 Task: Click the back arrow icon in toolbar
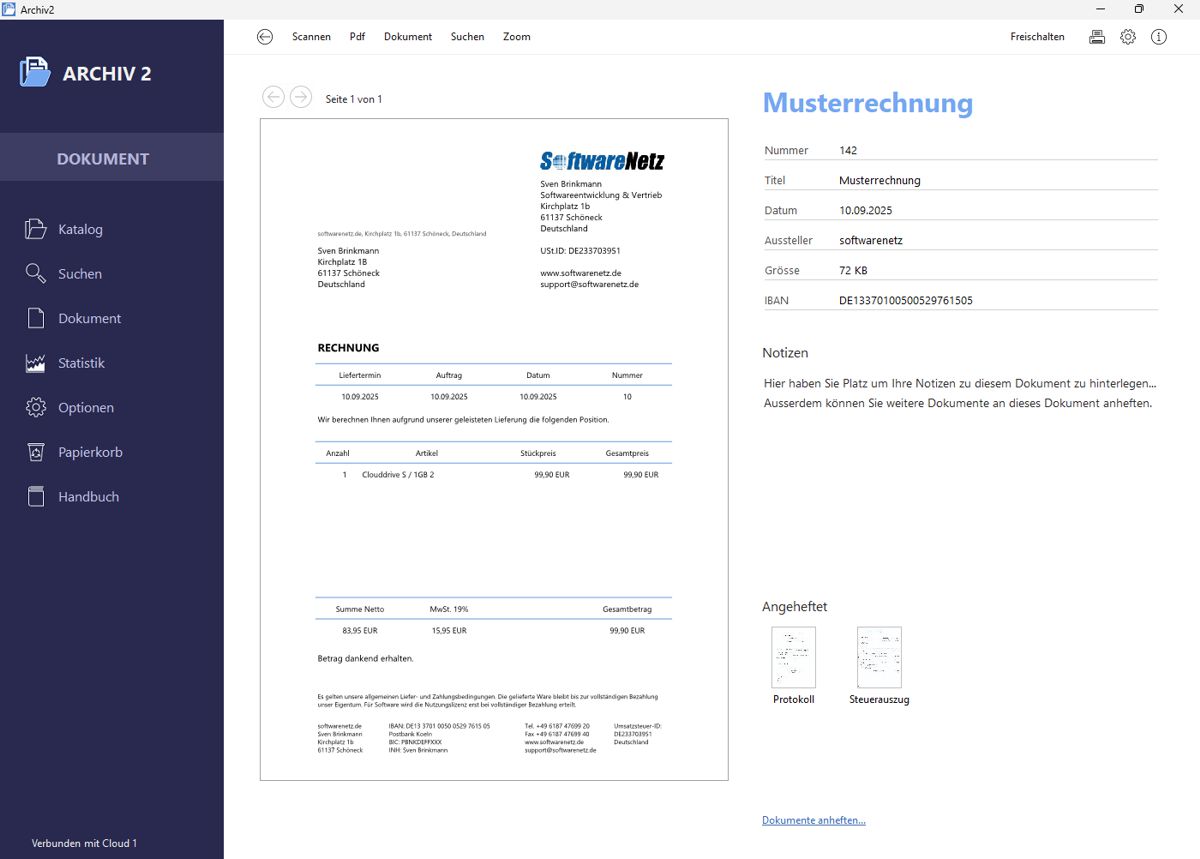pyautogui.click(x=265, y=37)
